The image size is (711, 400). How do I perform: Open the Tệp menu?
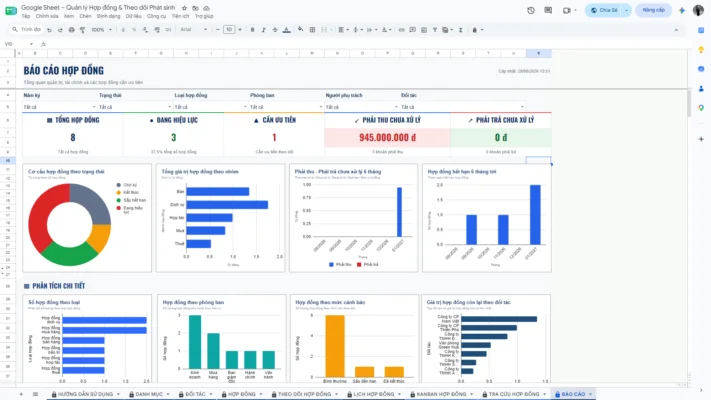pyautogui.click(x=26, y=16)
